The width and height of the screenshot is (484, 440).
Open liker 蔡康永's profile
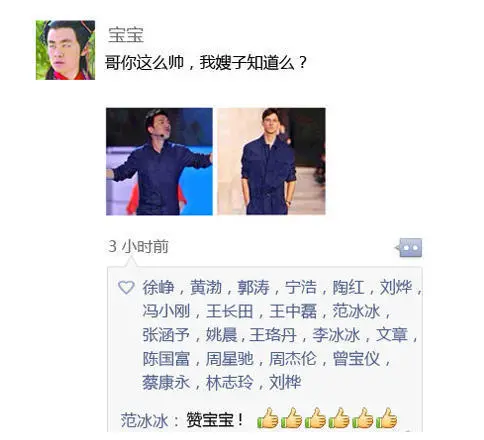click(166, 383)
